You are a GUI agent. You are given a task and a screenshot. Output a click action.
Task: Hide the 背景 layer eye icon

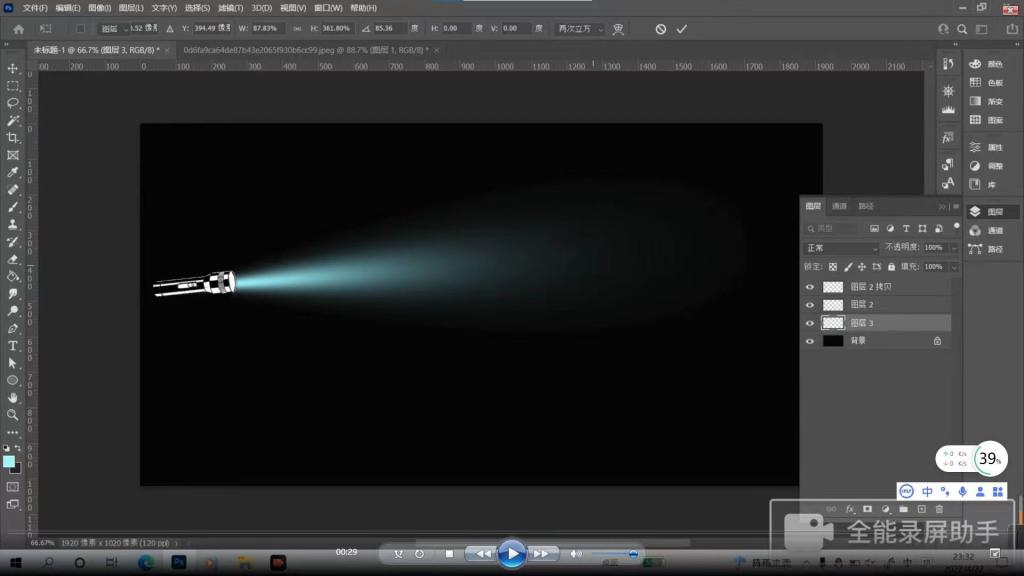810,341
